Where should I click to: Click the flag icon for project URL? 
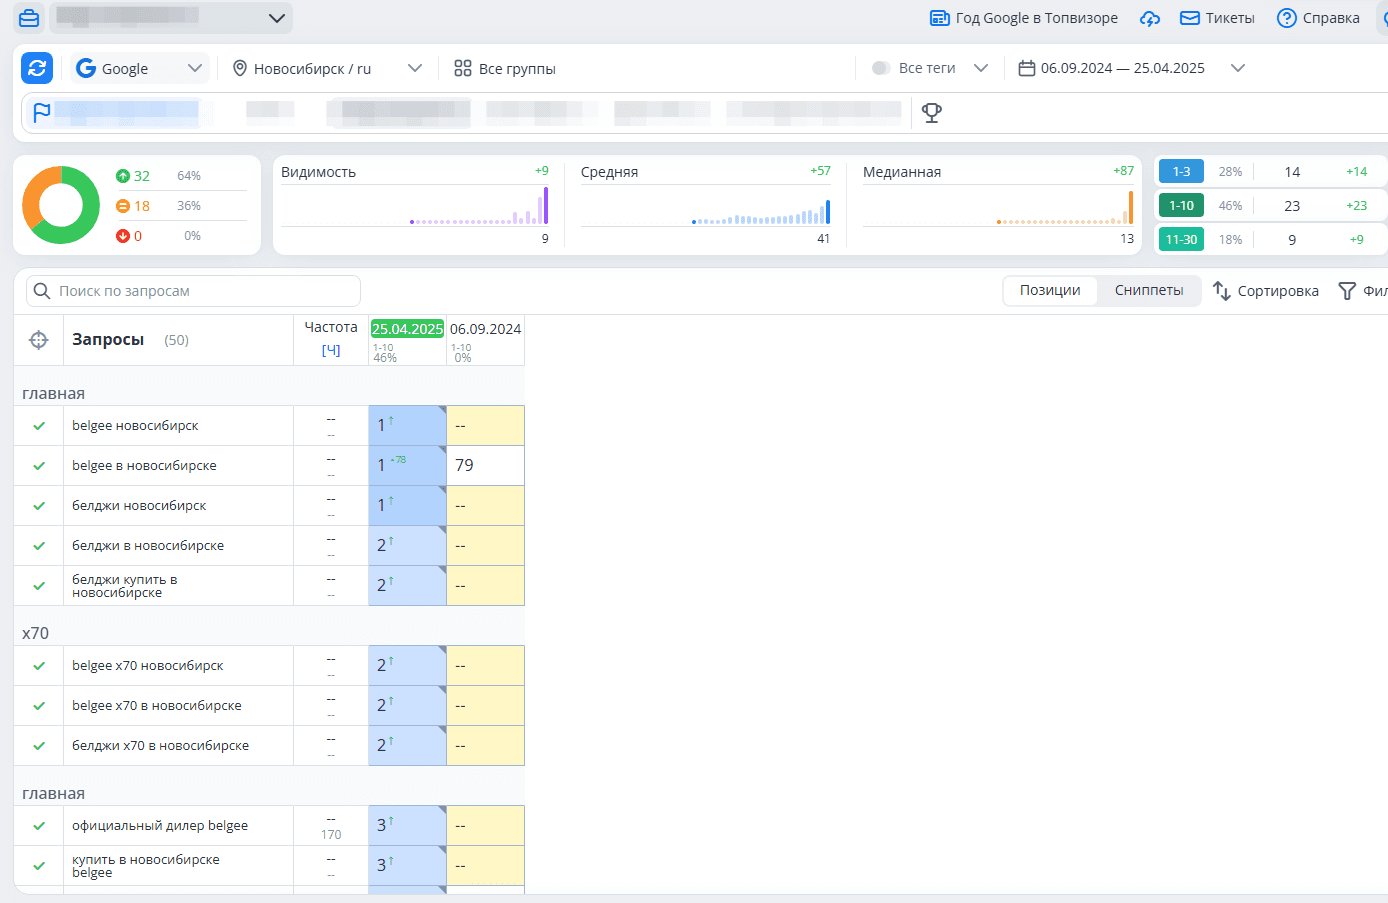41,113
